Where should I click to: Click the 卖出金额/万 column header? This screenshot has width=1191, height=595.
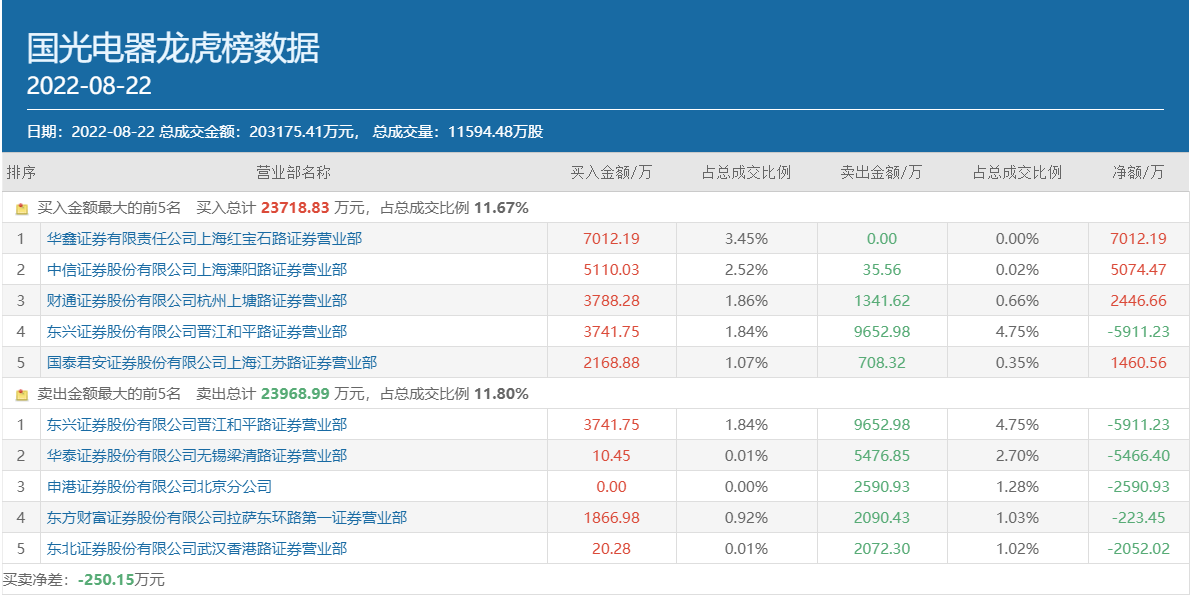[x=881, y=173]
